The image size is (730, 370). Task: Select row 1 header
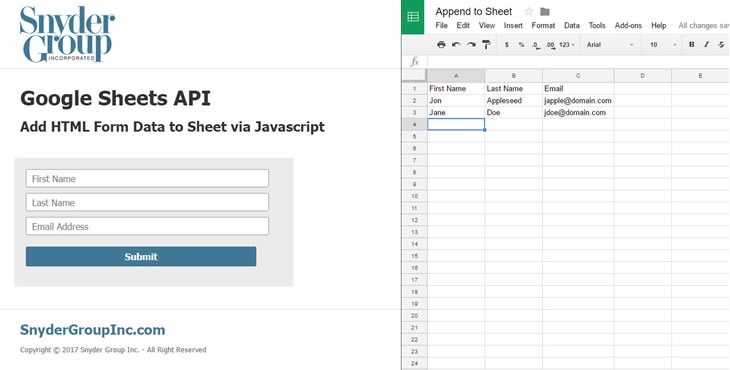(x=414, y=88)
